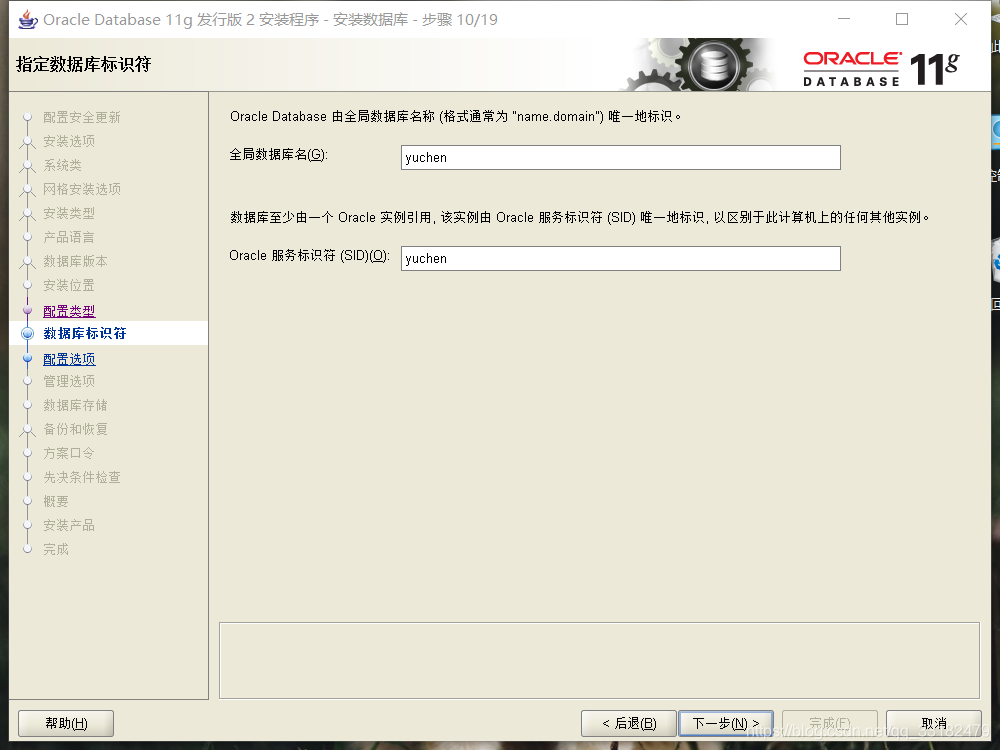Click the Oracle Database 11g logo
The width and height of the screenshot is (1000, 750).
point(881,69)
